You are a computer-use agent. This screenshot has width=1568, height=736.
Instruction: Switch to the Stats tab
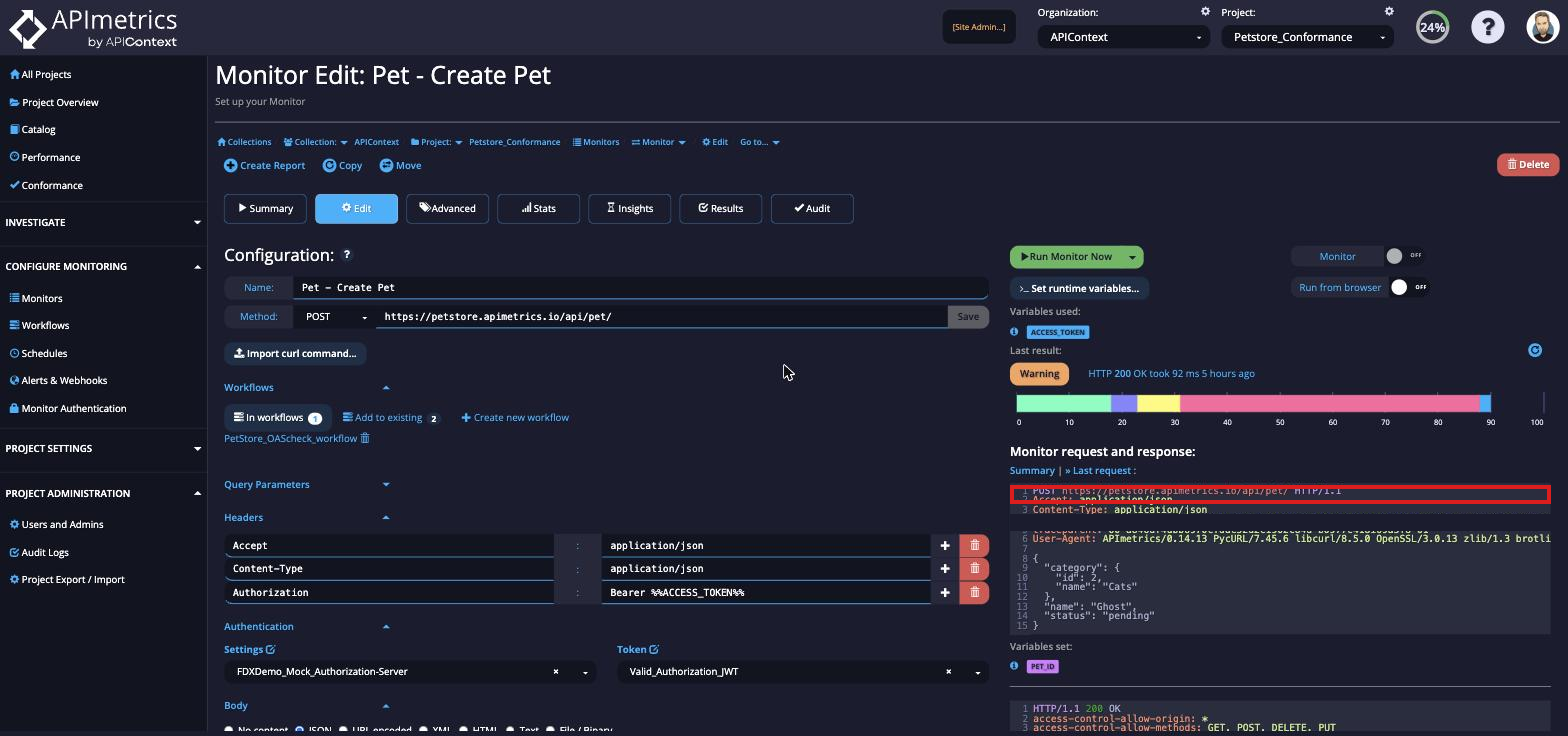(x=538, y=208)
